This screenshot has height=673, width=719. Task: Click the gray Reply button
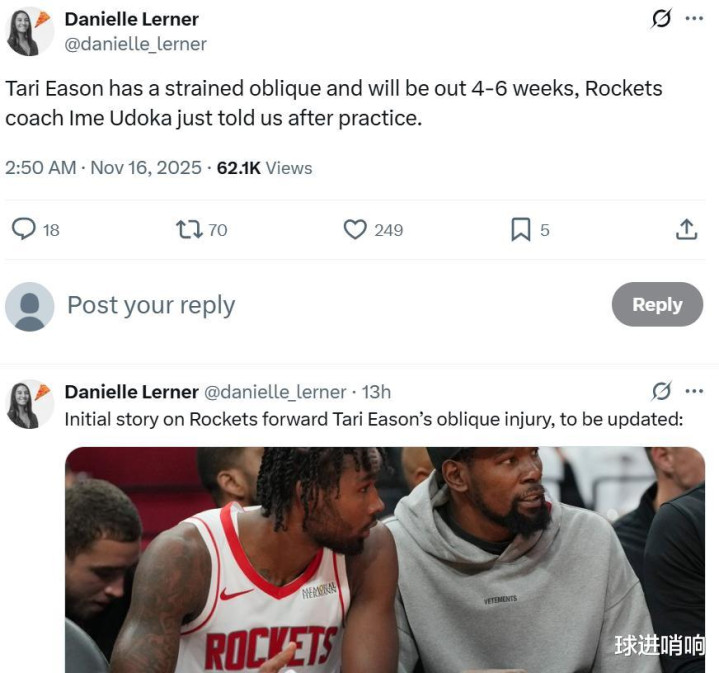pos(657,304)
